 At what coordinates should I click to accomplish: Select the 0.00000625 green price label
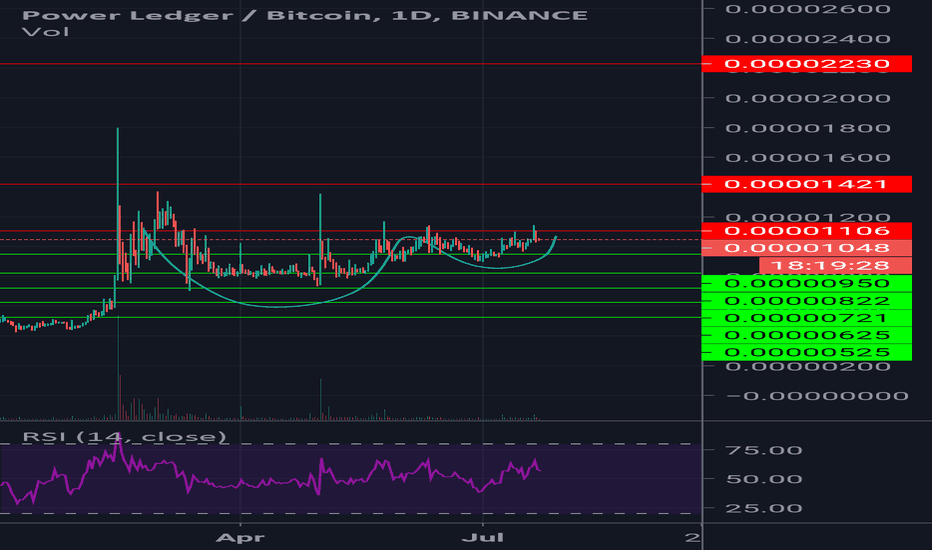(807, 335)
